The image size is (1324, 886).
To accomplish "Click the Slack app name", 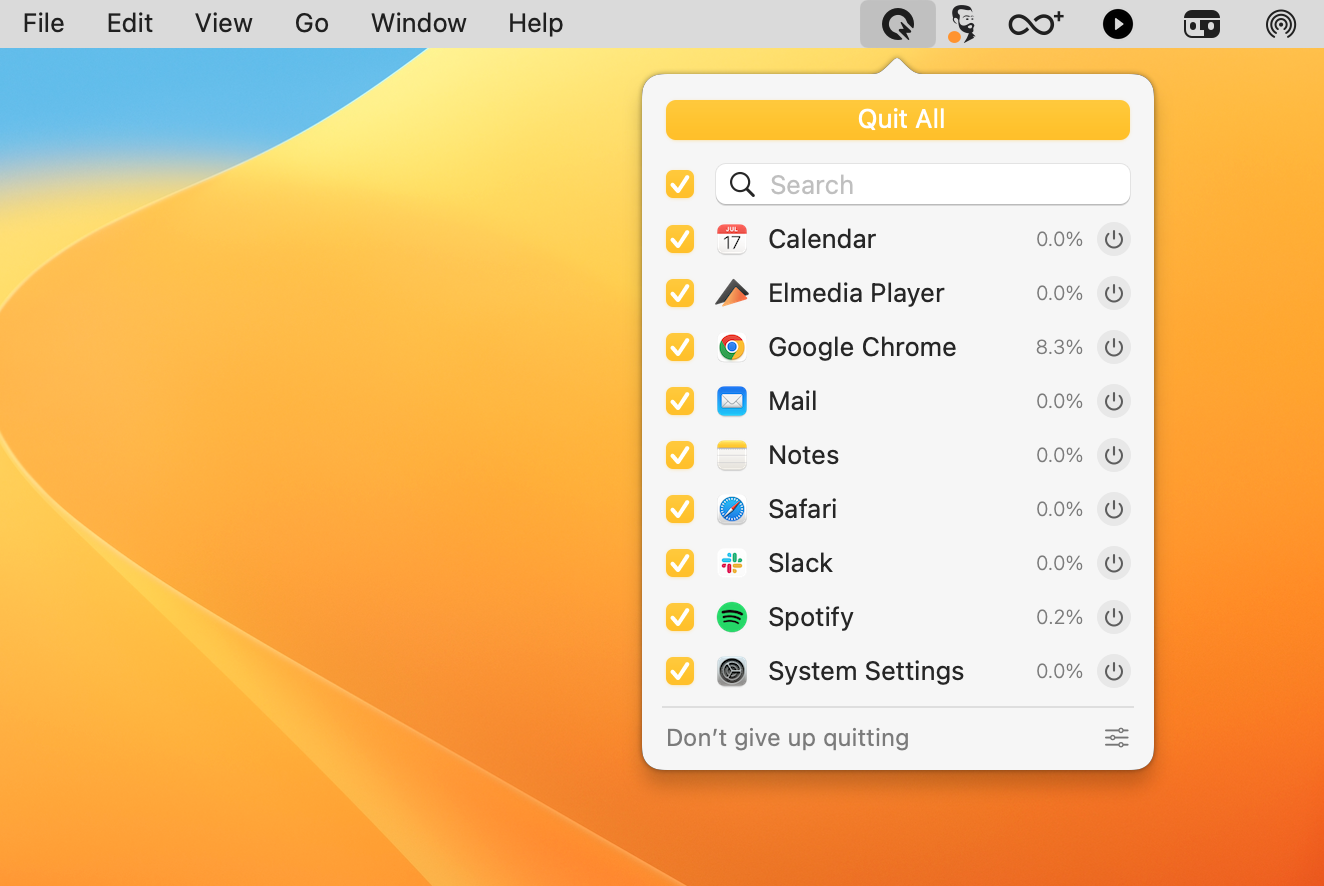I will pos(800,563).
